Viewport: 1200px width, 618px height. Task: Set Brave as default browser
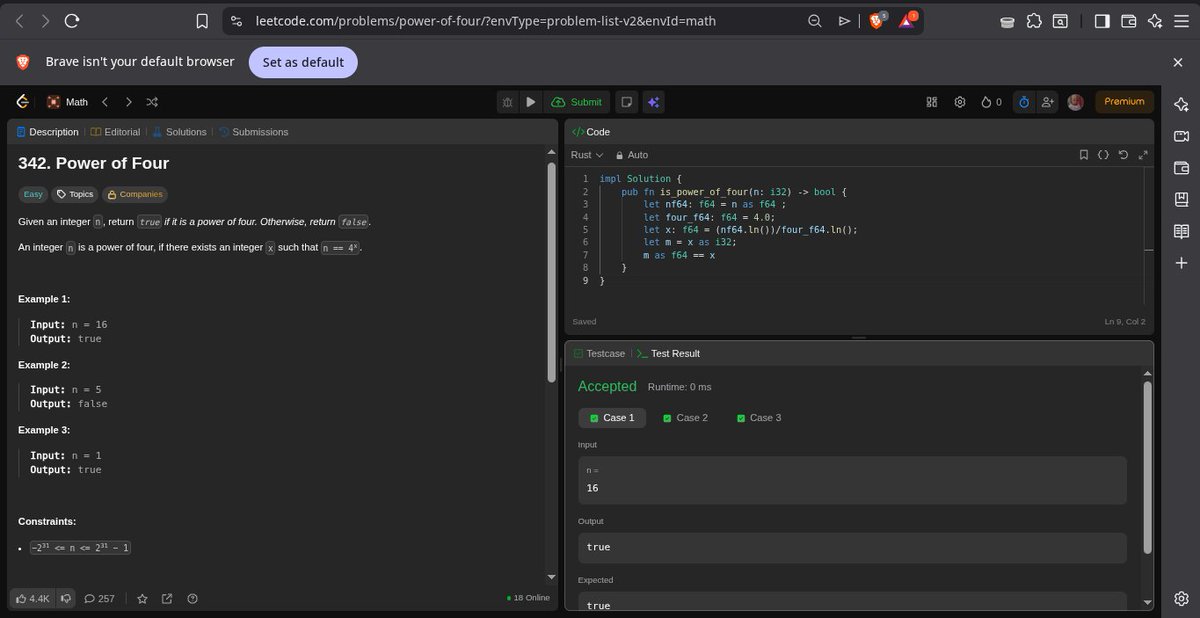click(x=303, y=62)
